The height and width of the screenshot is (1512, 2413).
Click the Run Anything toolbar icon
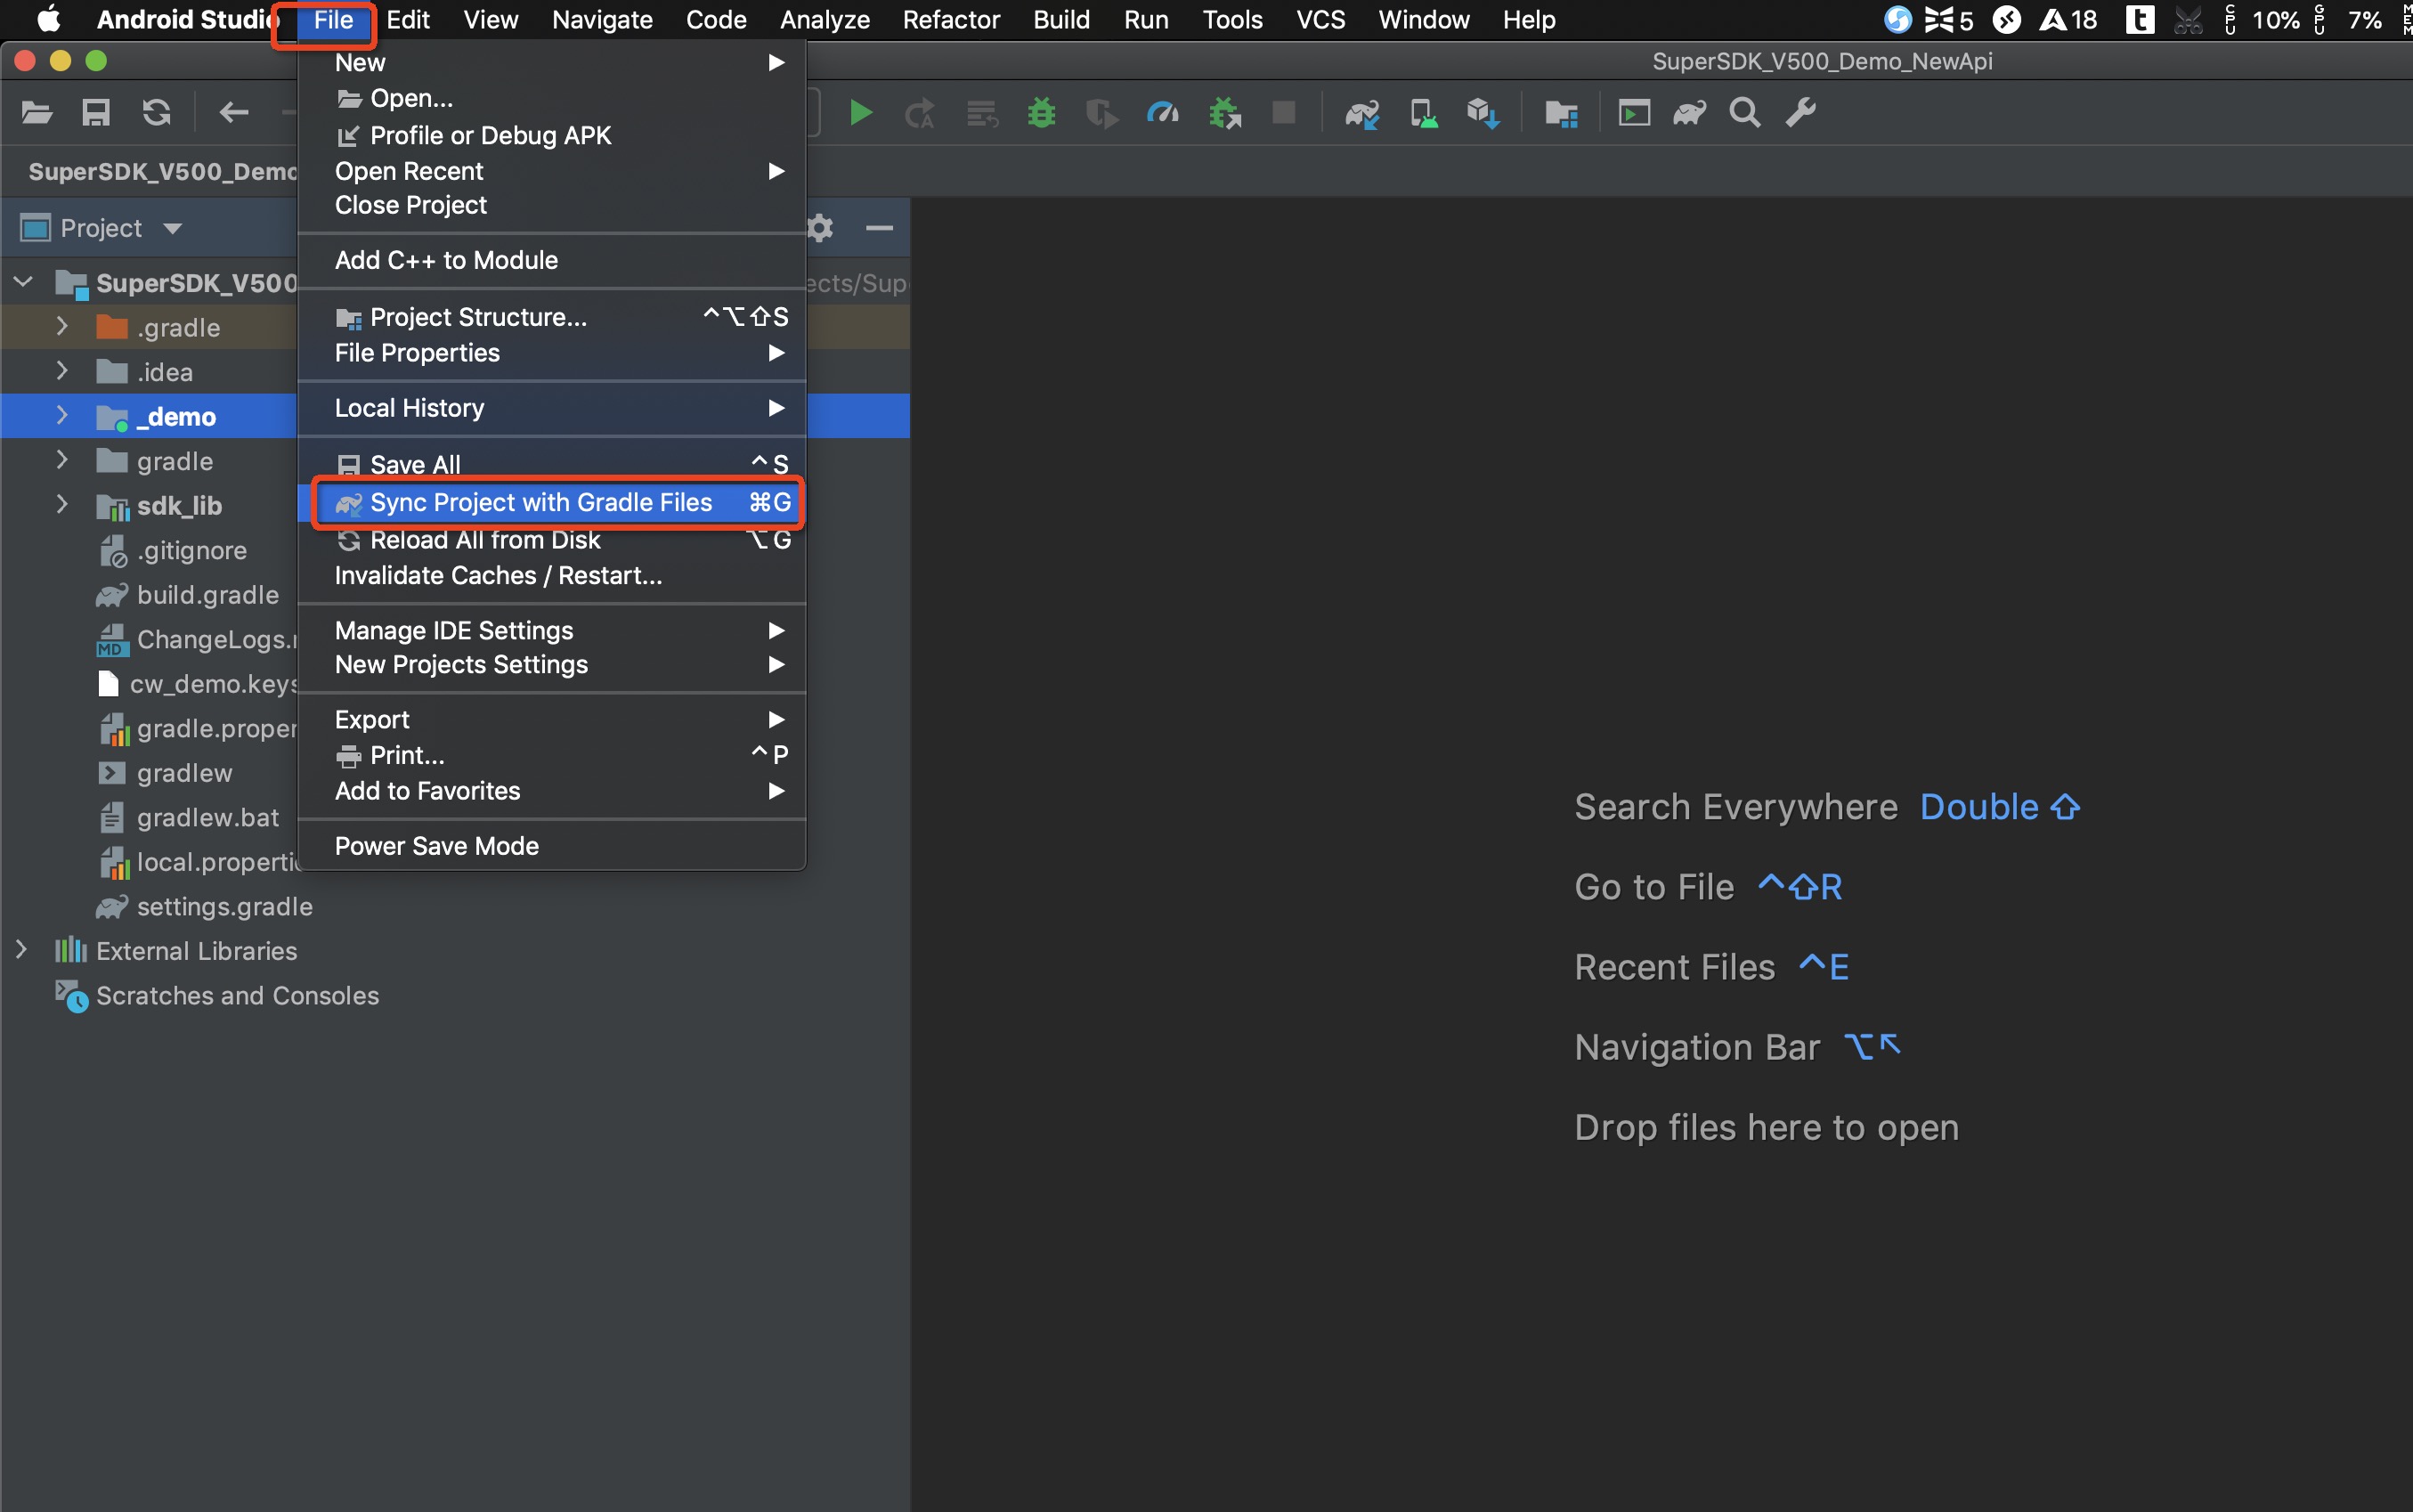1634,113
